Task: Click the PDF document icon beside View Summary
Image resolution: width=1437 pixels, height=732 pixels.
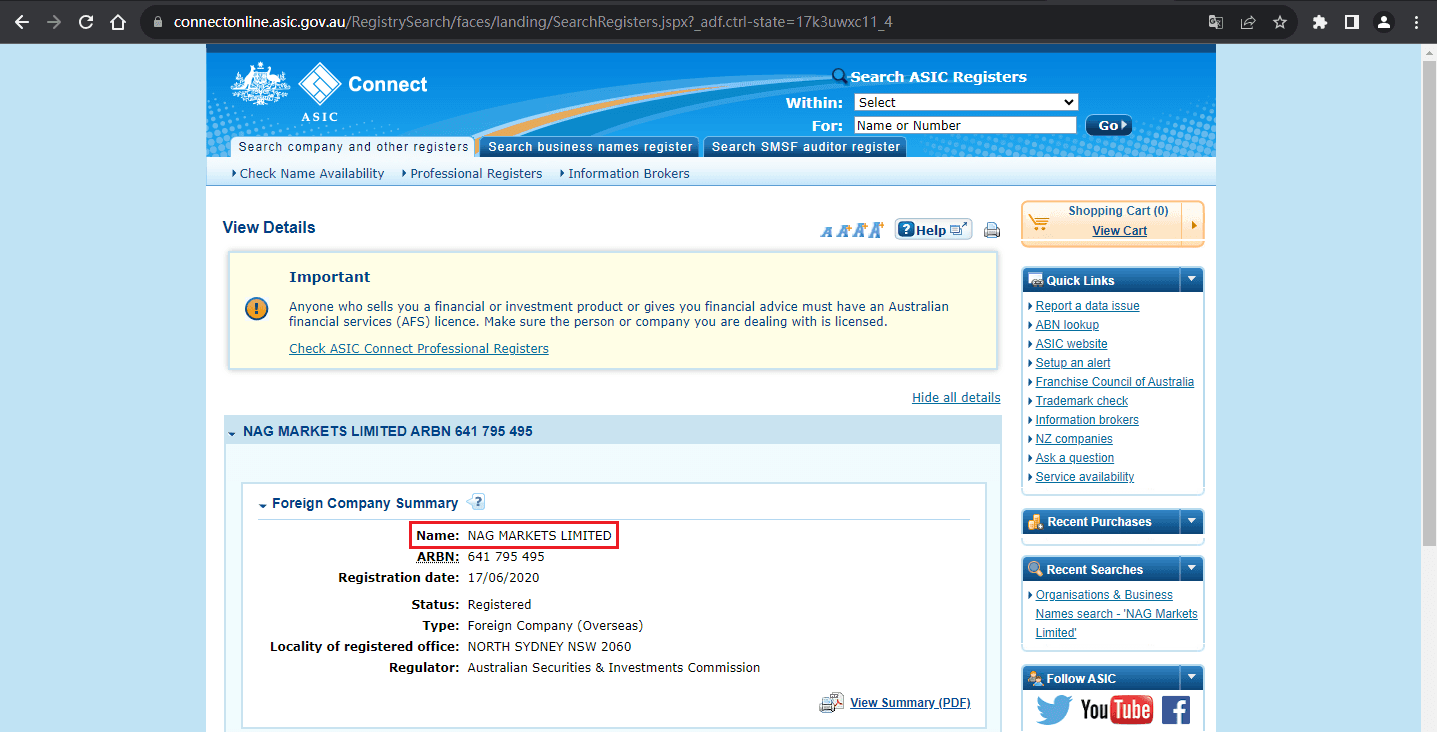Action: pyautogui.click(x=832, y=703)
